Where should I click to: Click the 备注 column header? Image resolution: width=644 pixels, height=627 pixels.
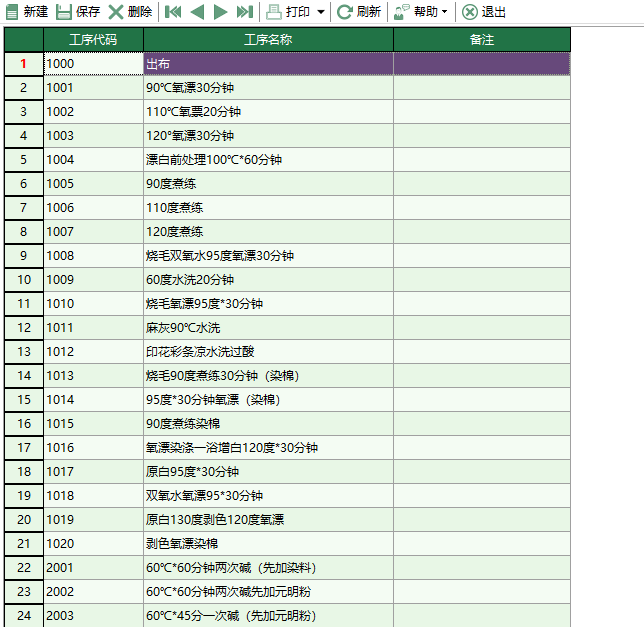point(481,40)
